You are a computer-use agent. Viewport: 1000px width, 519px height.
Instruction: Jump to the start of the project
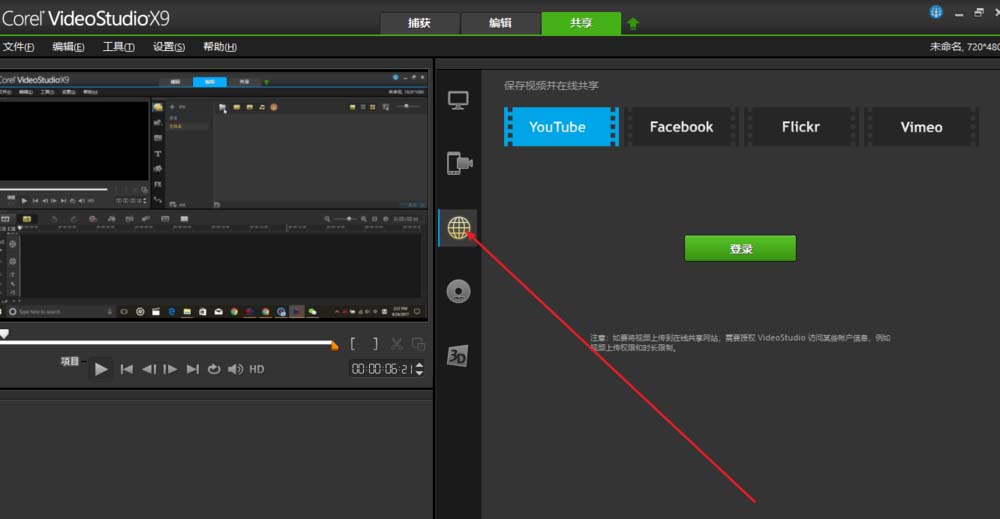point(127,369)
